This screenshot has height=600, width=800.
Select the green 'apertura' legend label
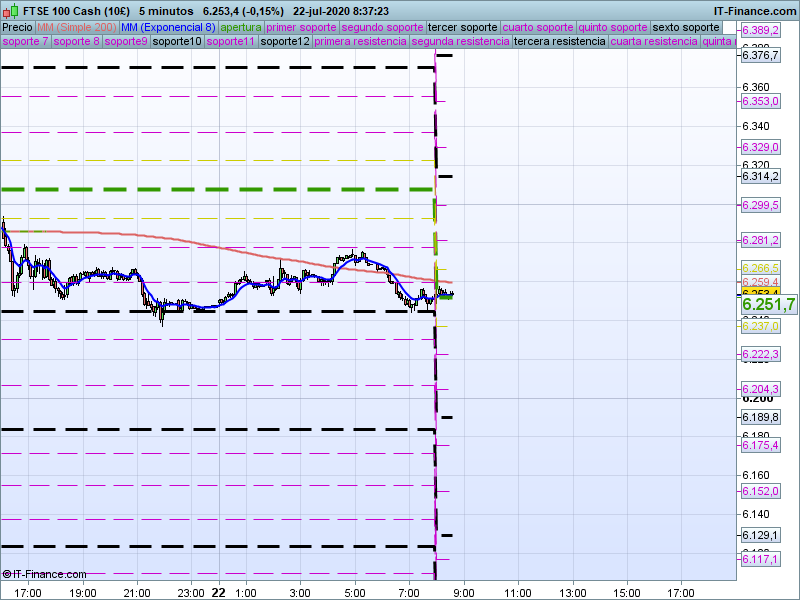241,27
